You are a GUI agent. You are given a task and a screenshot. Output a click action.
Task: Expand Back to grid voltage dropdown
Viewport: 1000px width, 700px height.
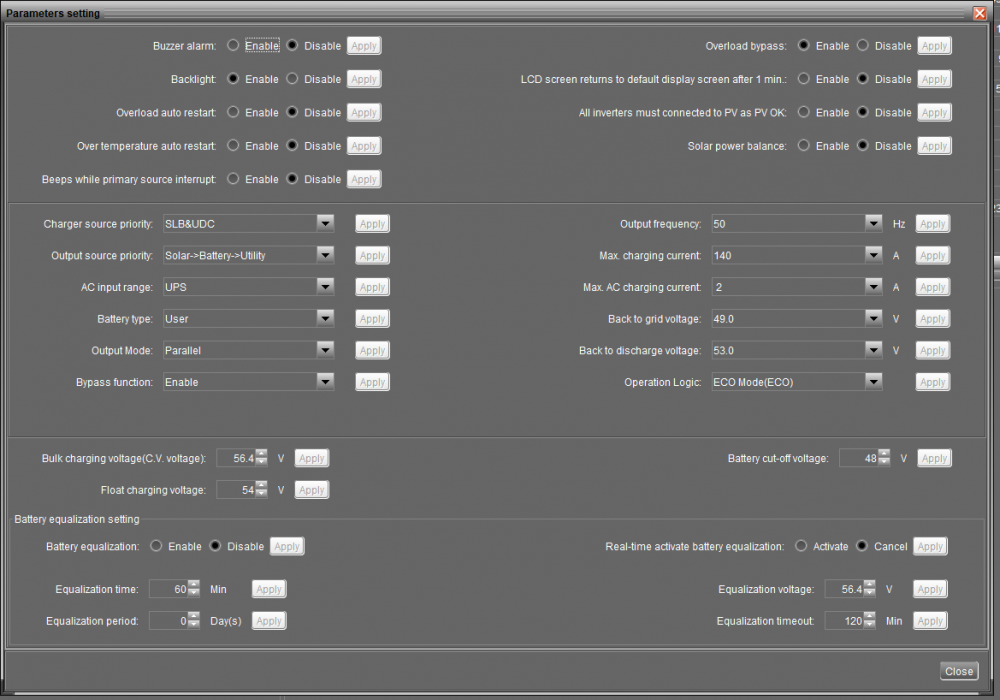pos(874,318)
